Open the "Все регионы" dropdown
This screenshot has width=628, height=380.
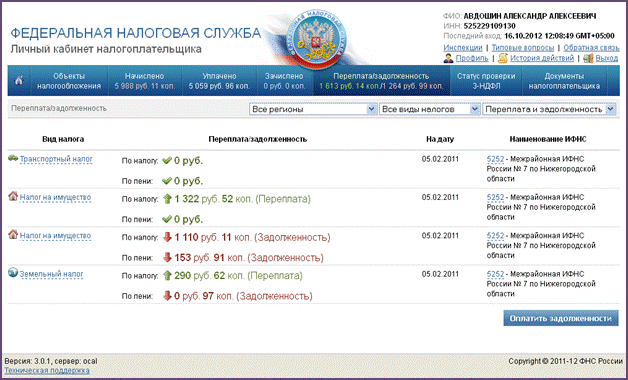pyautogui.click(x=313, y=109)
